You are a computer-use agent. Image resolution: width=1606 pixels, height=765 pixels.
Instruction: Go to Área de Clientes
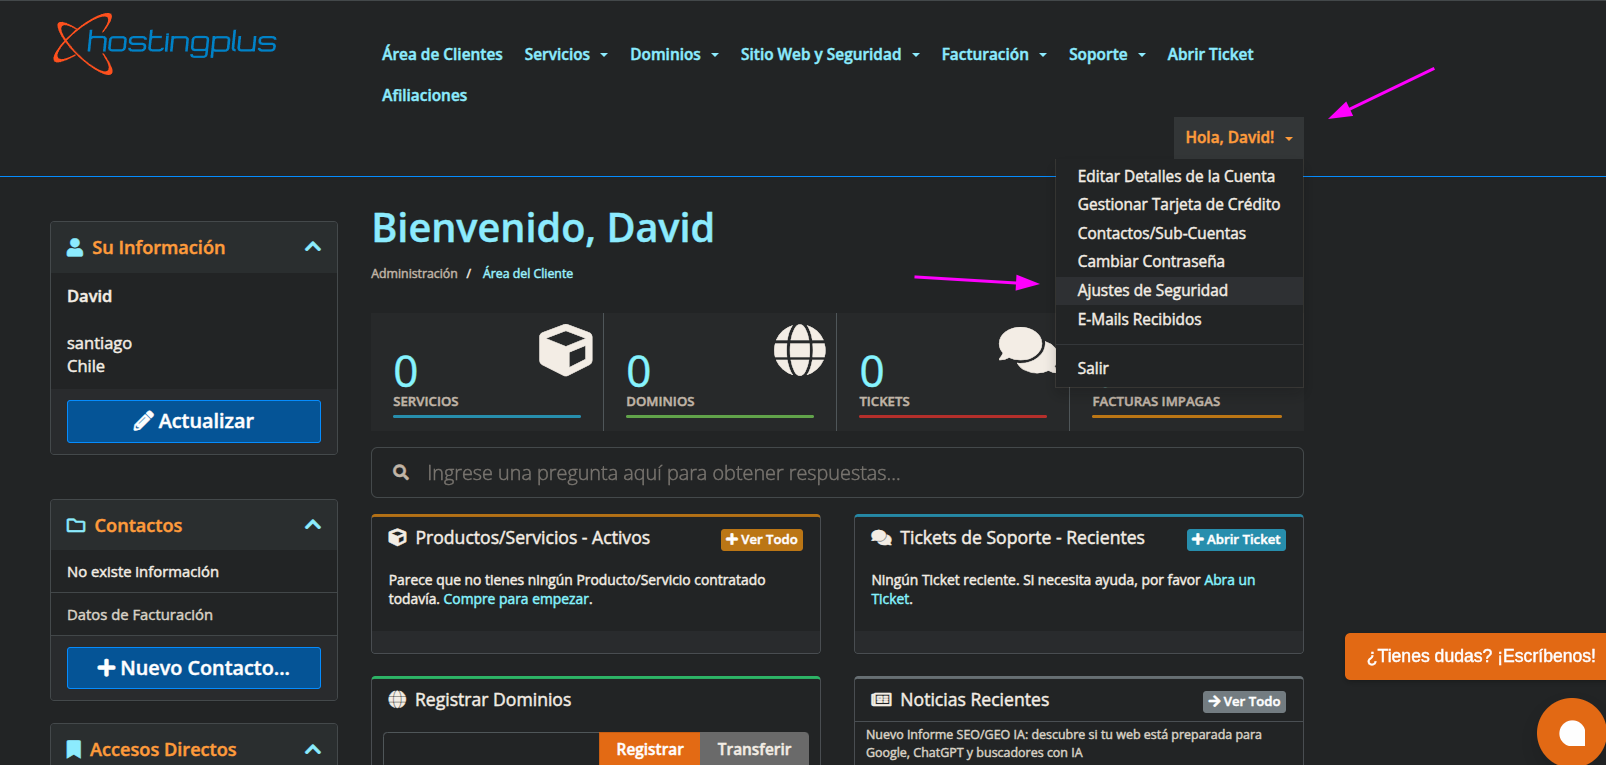click(x=442, y=54)
